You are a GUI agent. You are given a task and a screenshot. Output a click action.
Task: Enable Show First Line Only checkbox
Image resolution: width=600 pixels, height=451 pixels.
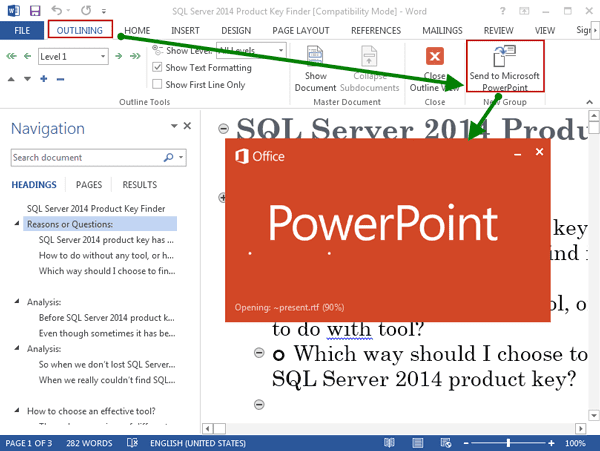pyautogui.click(x=157, y=84)
